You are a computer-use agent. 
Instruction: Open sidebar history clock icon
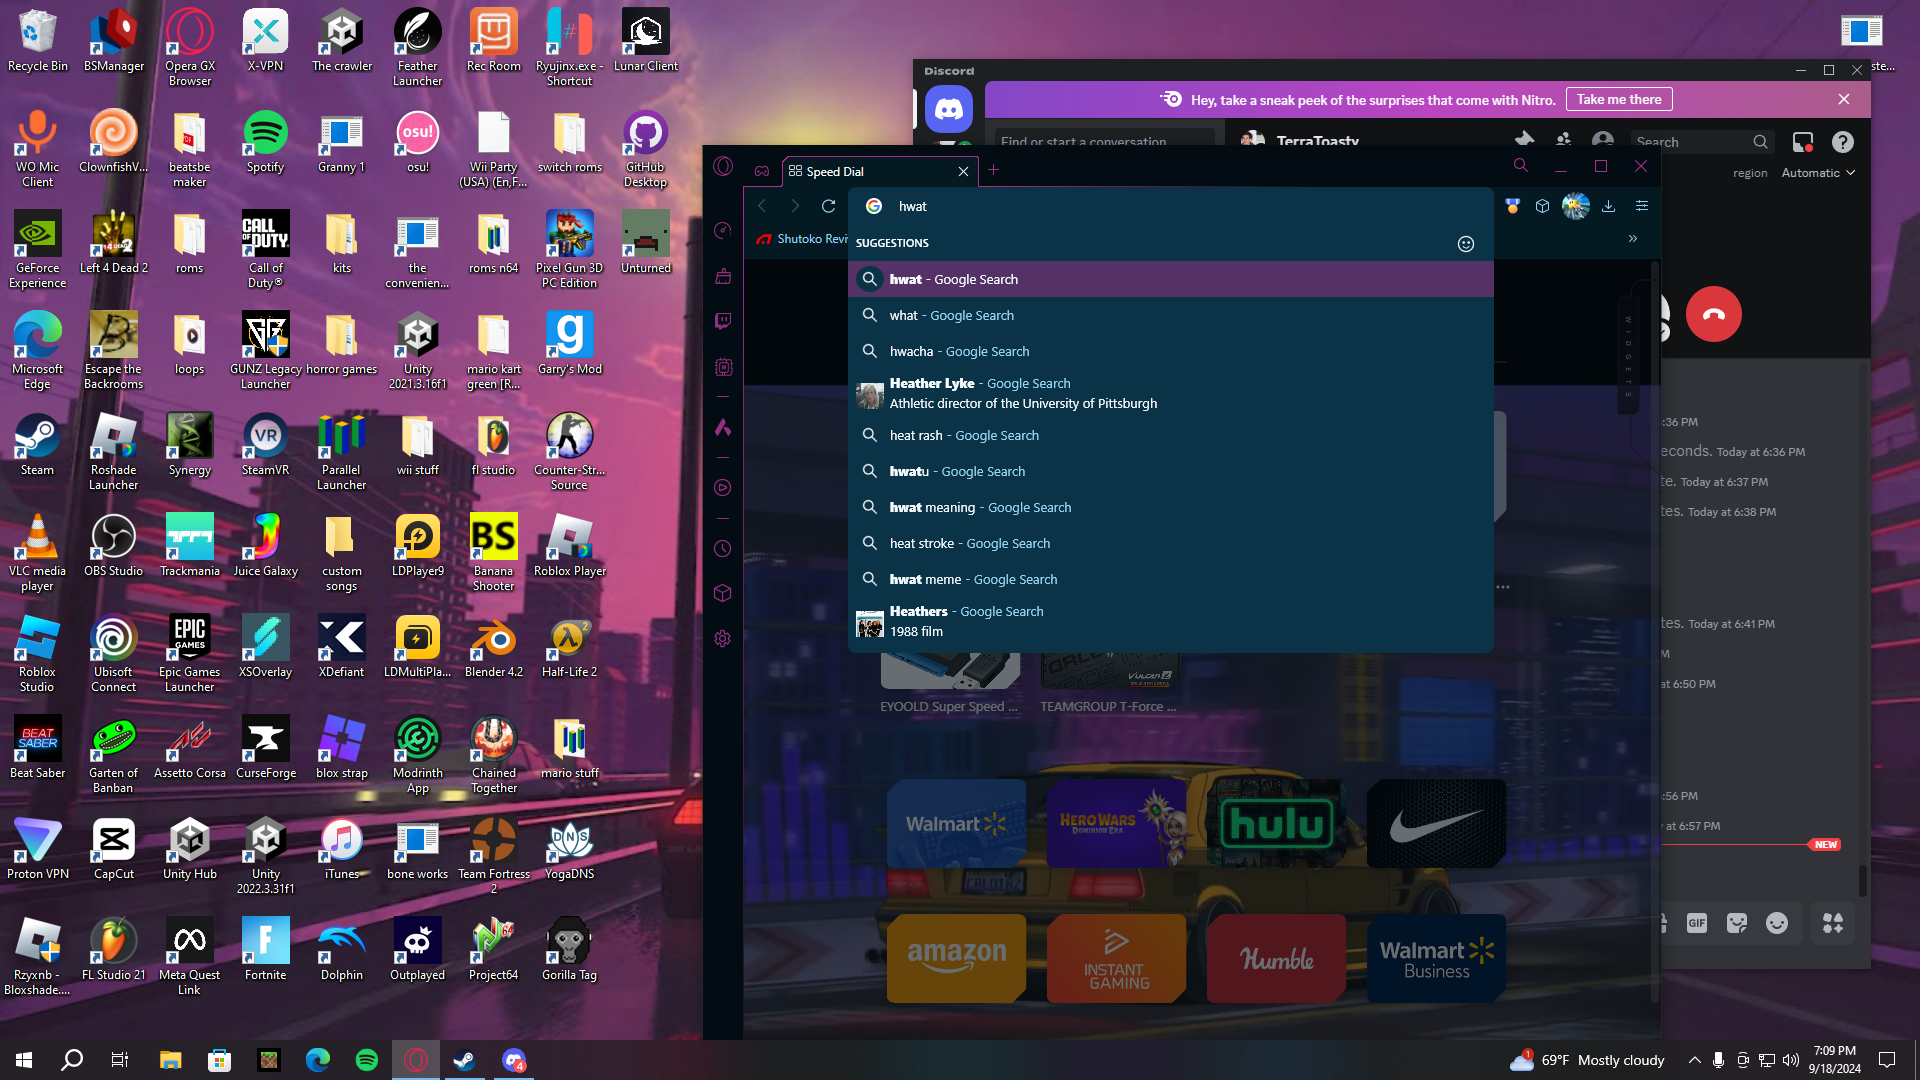pos(723,549)
